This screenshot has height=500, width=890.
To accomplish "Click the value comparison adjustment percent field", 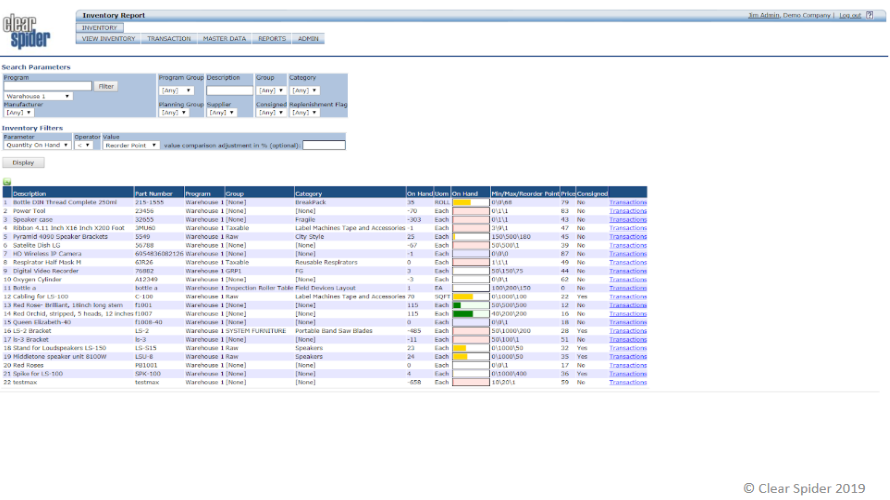I will (317, 145).
